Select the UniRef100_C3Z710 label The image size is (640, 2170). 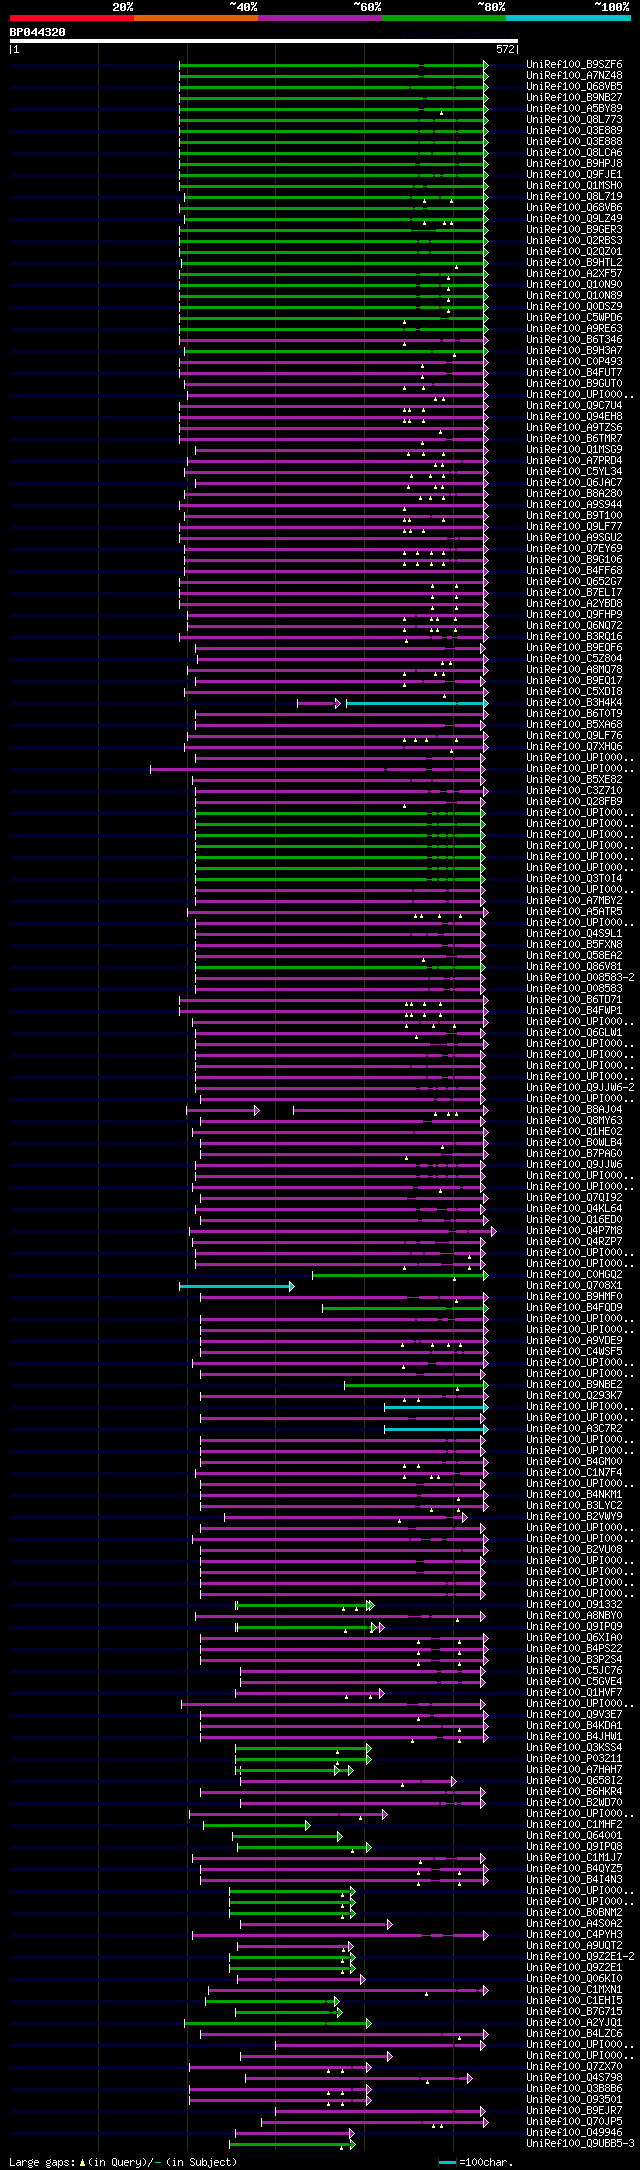pyautogui.click(x=574, y=791)
